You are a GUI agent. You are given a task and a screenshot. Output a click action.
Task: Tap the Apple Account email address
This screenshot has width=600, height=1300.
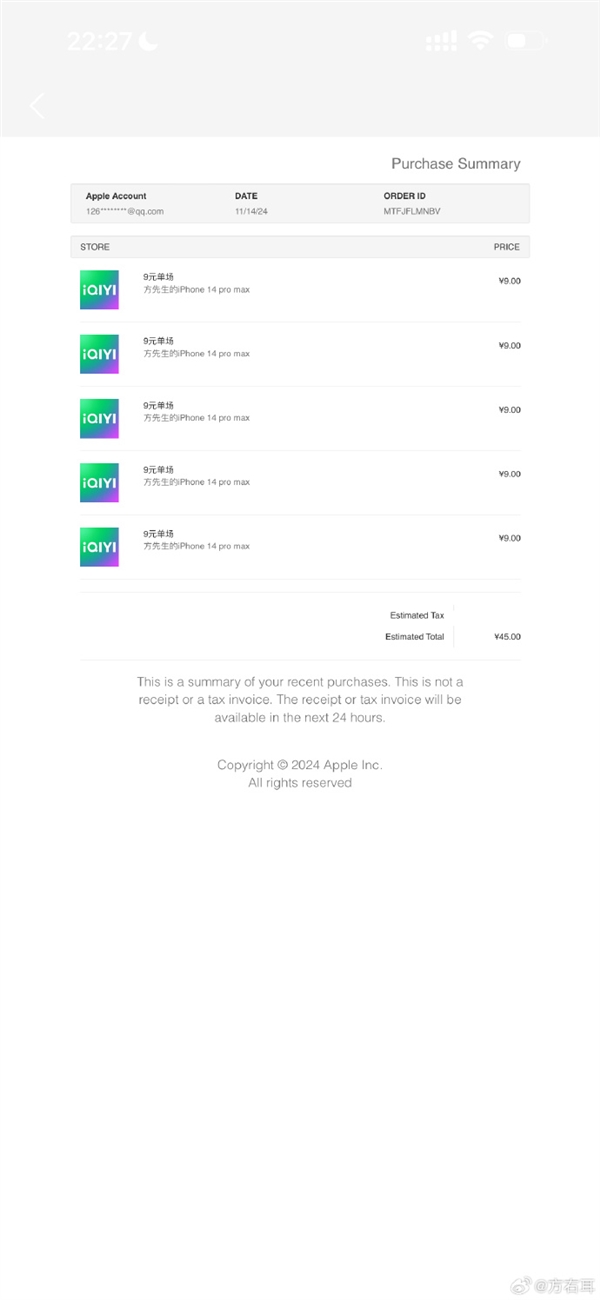124,211
